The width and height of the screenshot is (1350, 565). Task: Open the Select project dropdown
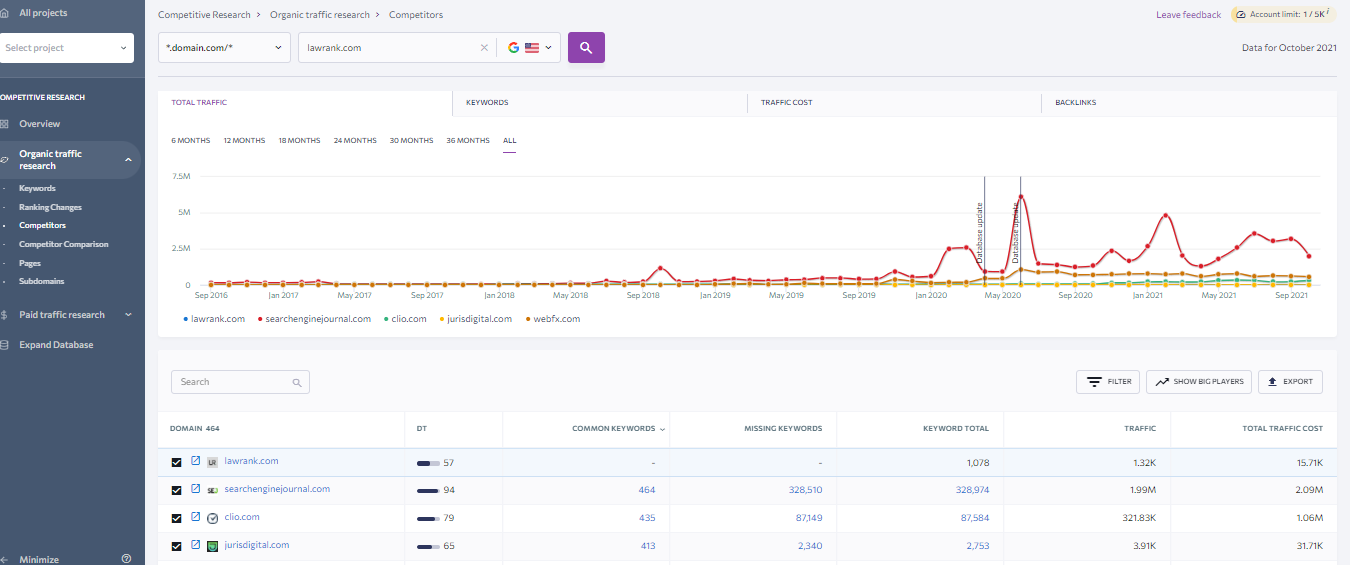(x=66, y=48)
